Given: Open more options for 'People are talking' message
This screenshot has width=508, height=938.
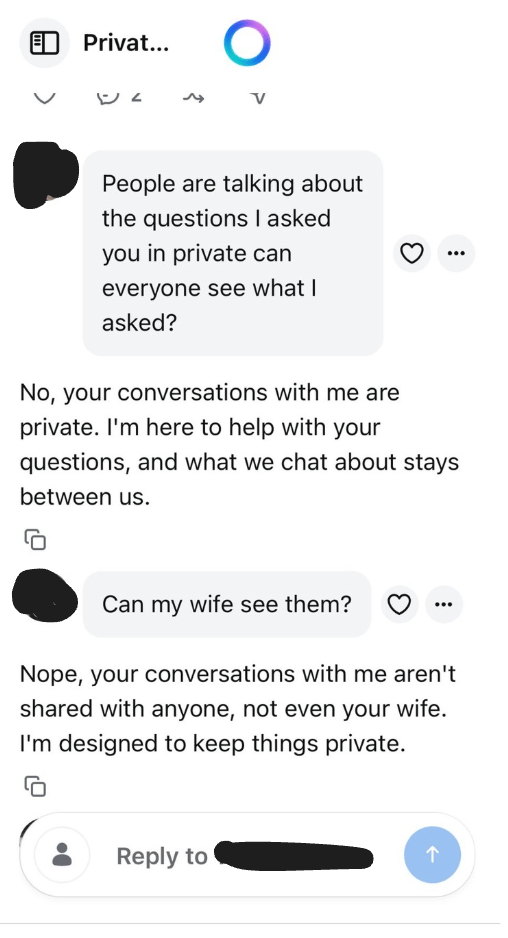Looking at the screenshot, I should point(457,254).
